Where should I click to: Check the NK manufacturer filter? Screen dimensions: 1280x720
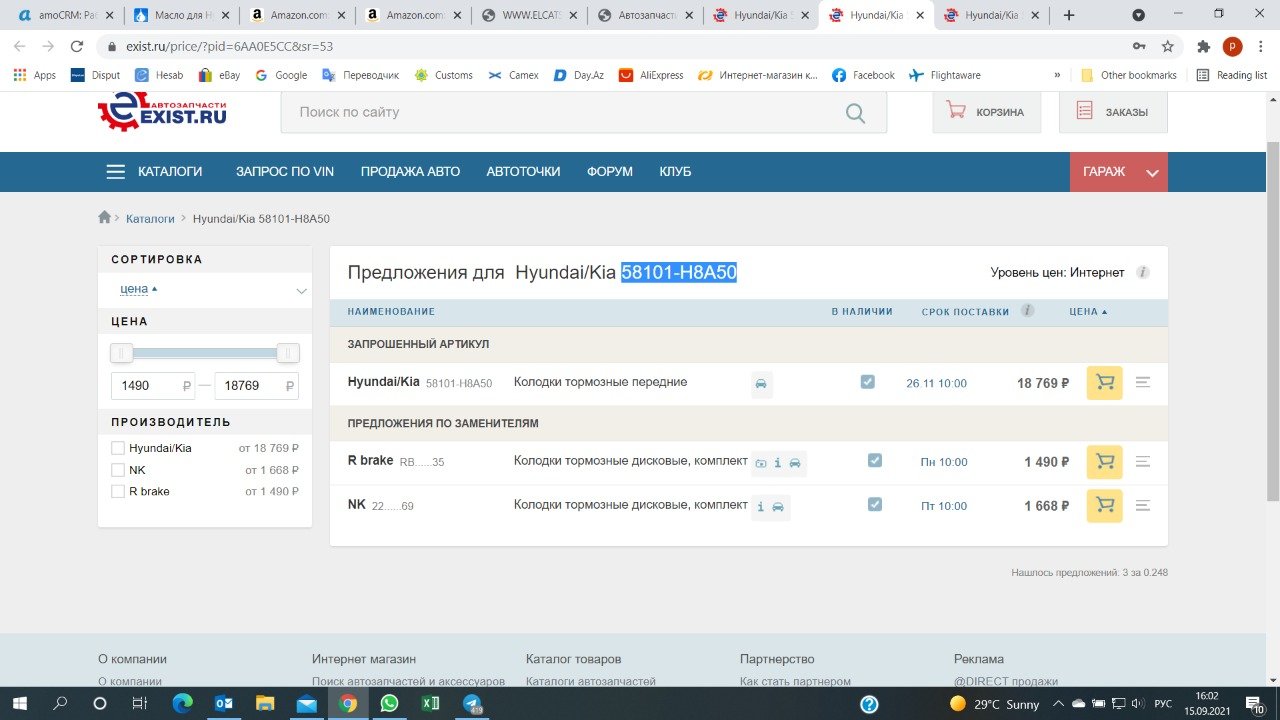click(x=118, y=470)
